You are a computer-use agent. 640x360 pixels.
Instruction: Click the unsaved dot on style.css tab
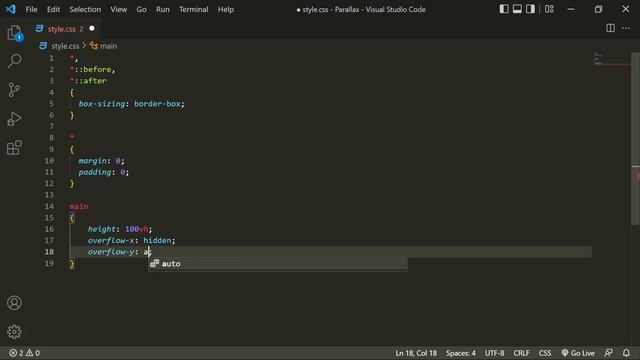pyautogui.click(x=92, y=28)
